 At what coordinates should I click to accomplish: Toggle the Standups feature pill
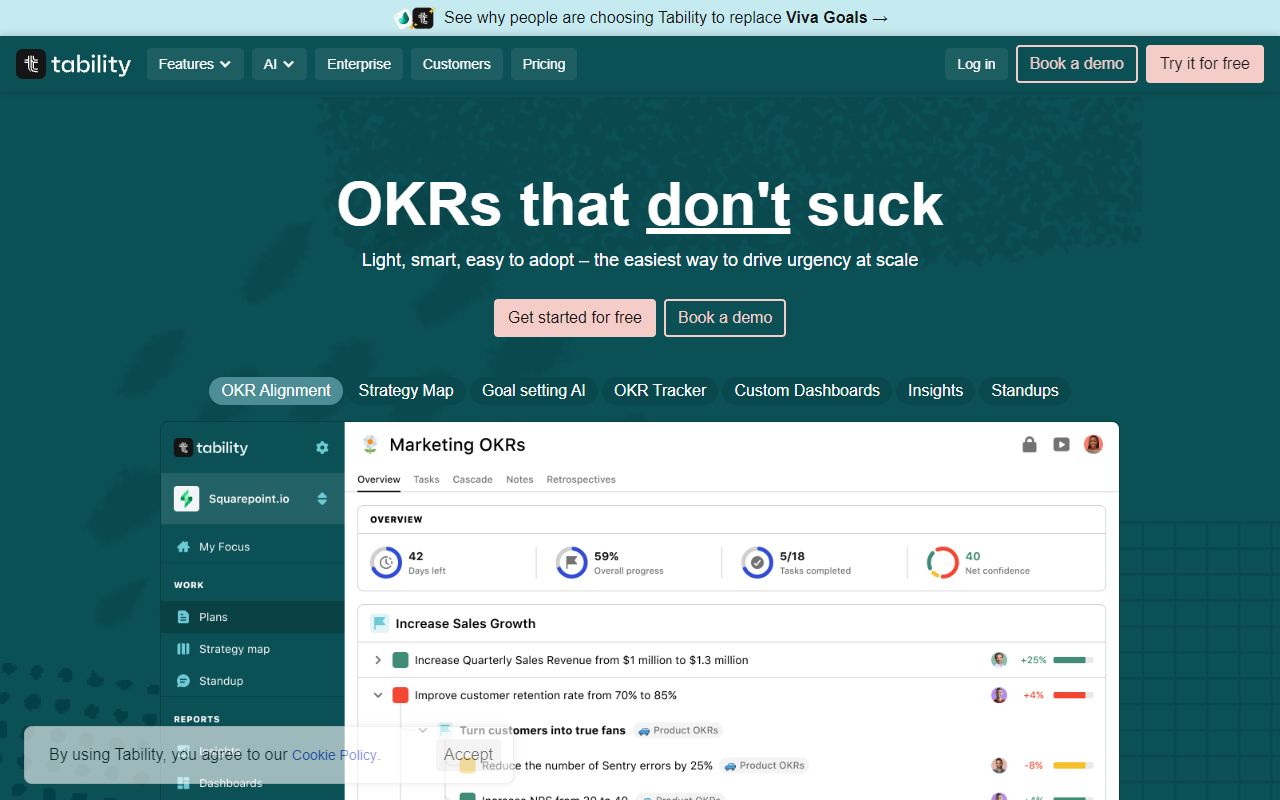1025,390
